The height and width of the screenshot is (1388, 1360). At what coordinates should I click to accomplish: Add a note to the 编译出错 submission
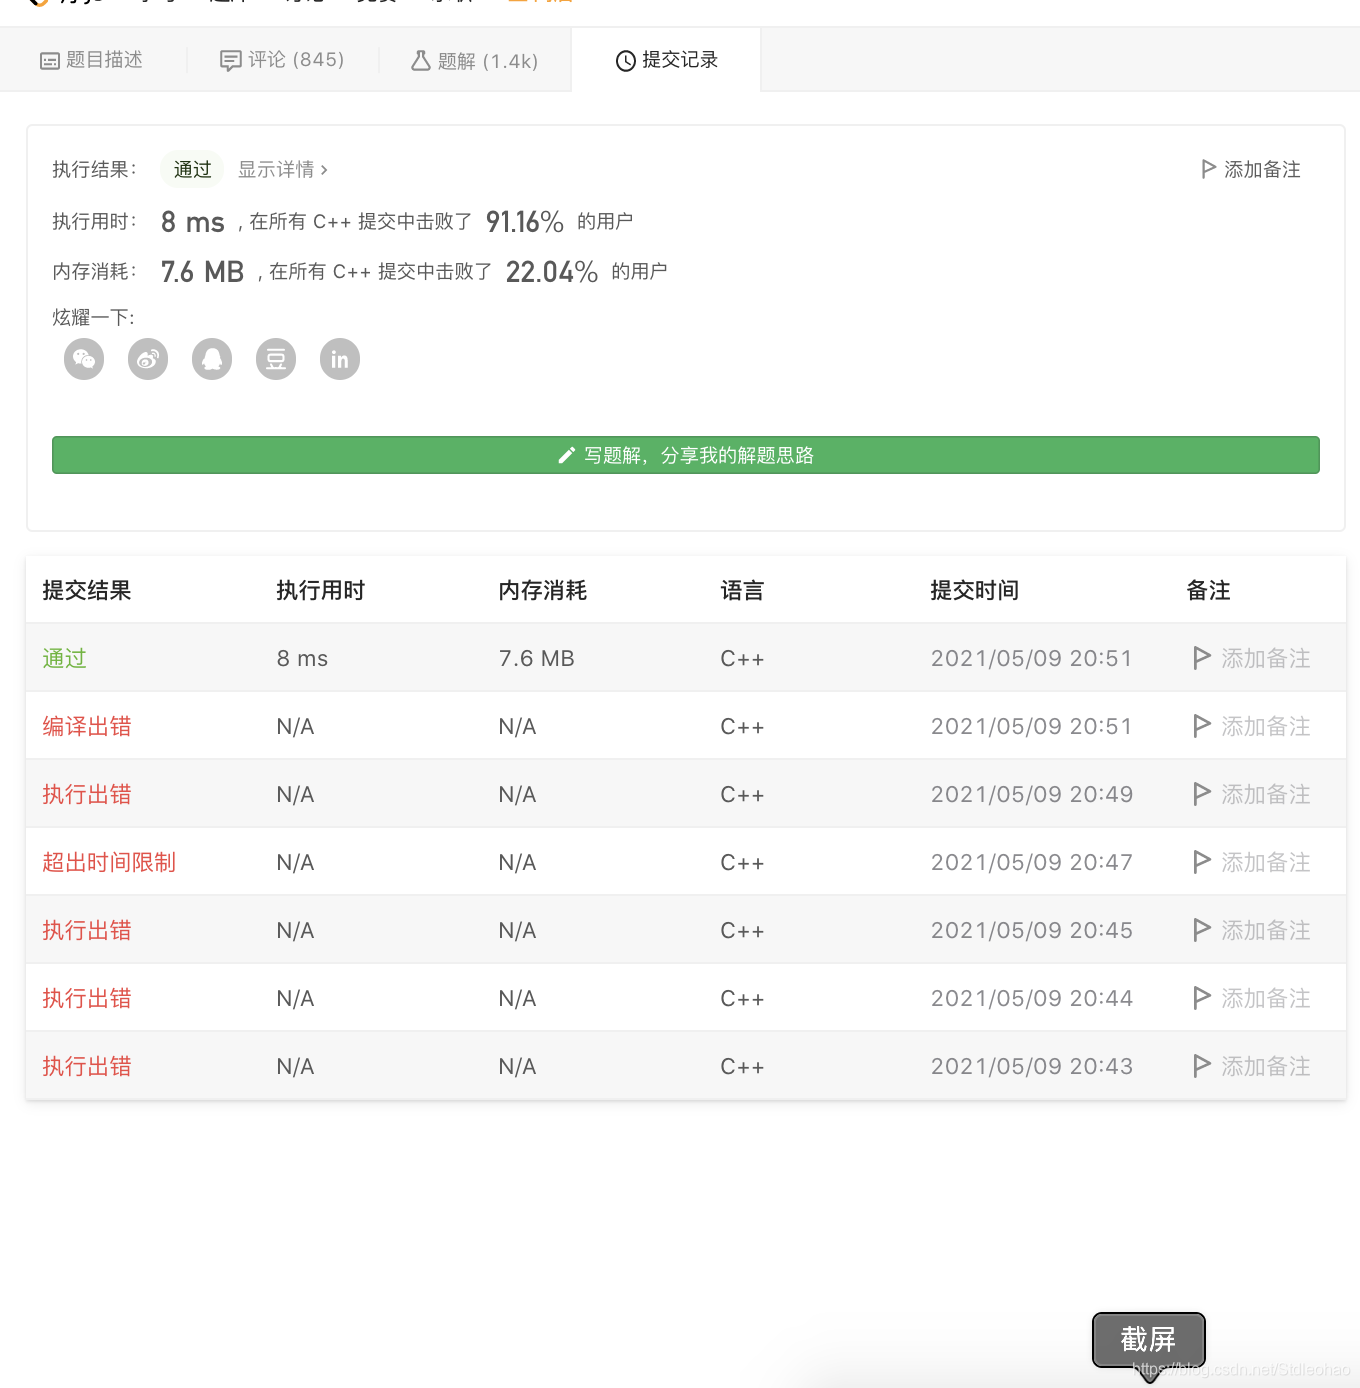pos(1251,725)
